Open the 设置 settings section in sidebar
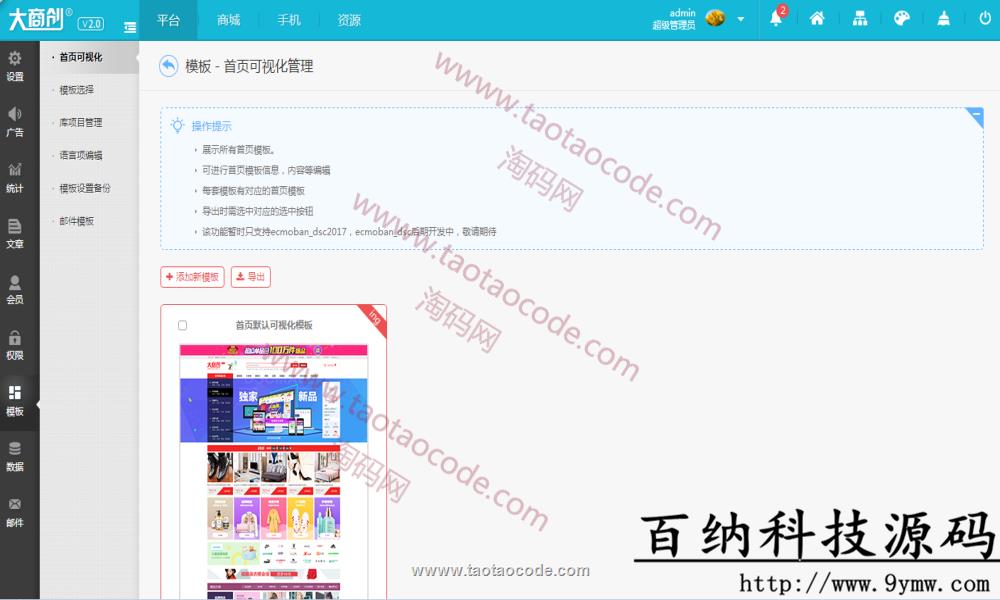1000x600 pixels. pos(15,65)
